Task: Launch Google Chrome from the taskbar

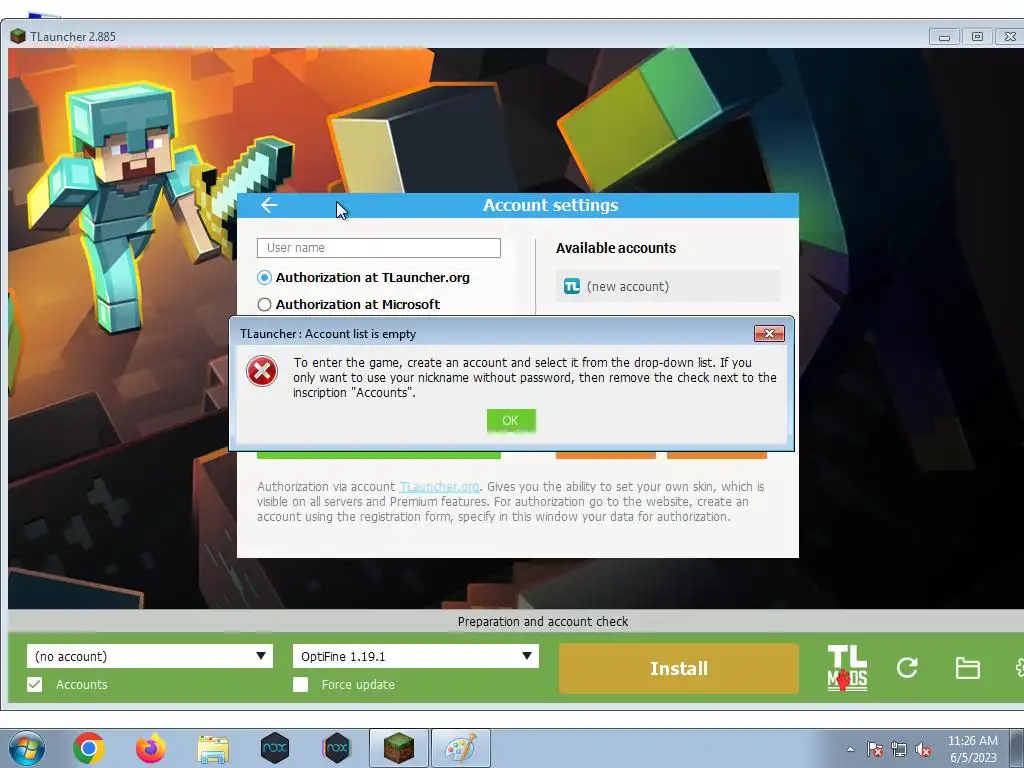Action: 89,748
